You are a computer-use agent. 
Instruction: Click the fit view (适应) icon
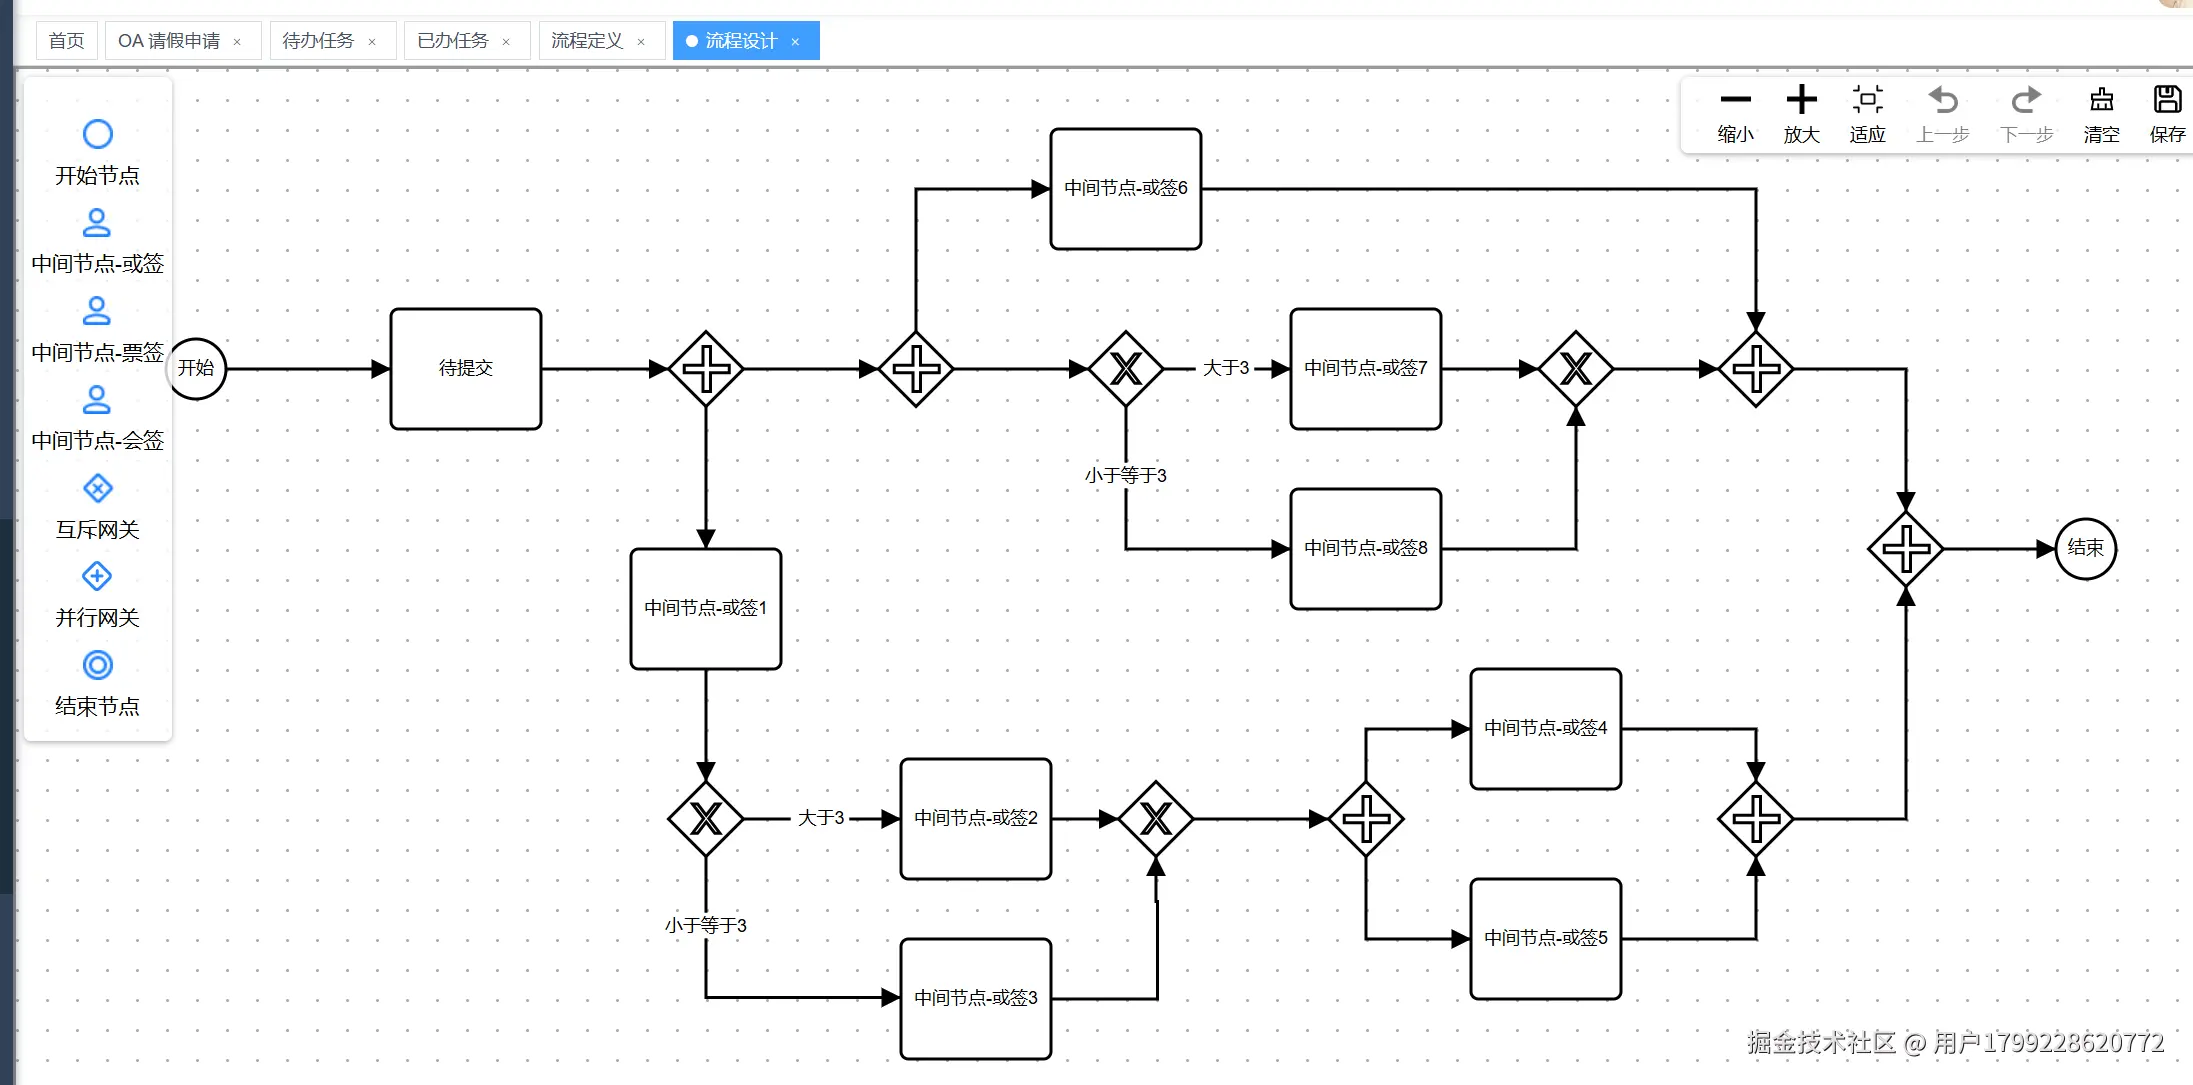pos(1867,100)
